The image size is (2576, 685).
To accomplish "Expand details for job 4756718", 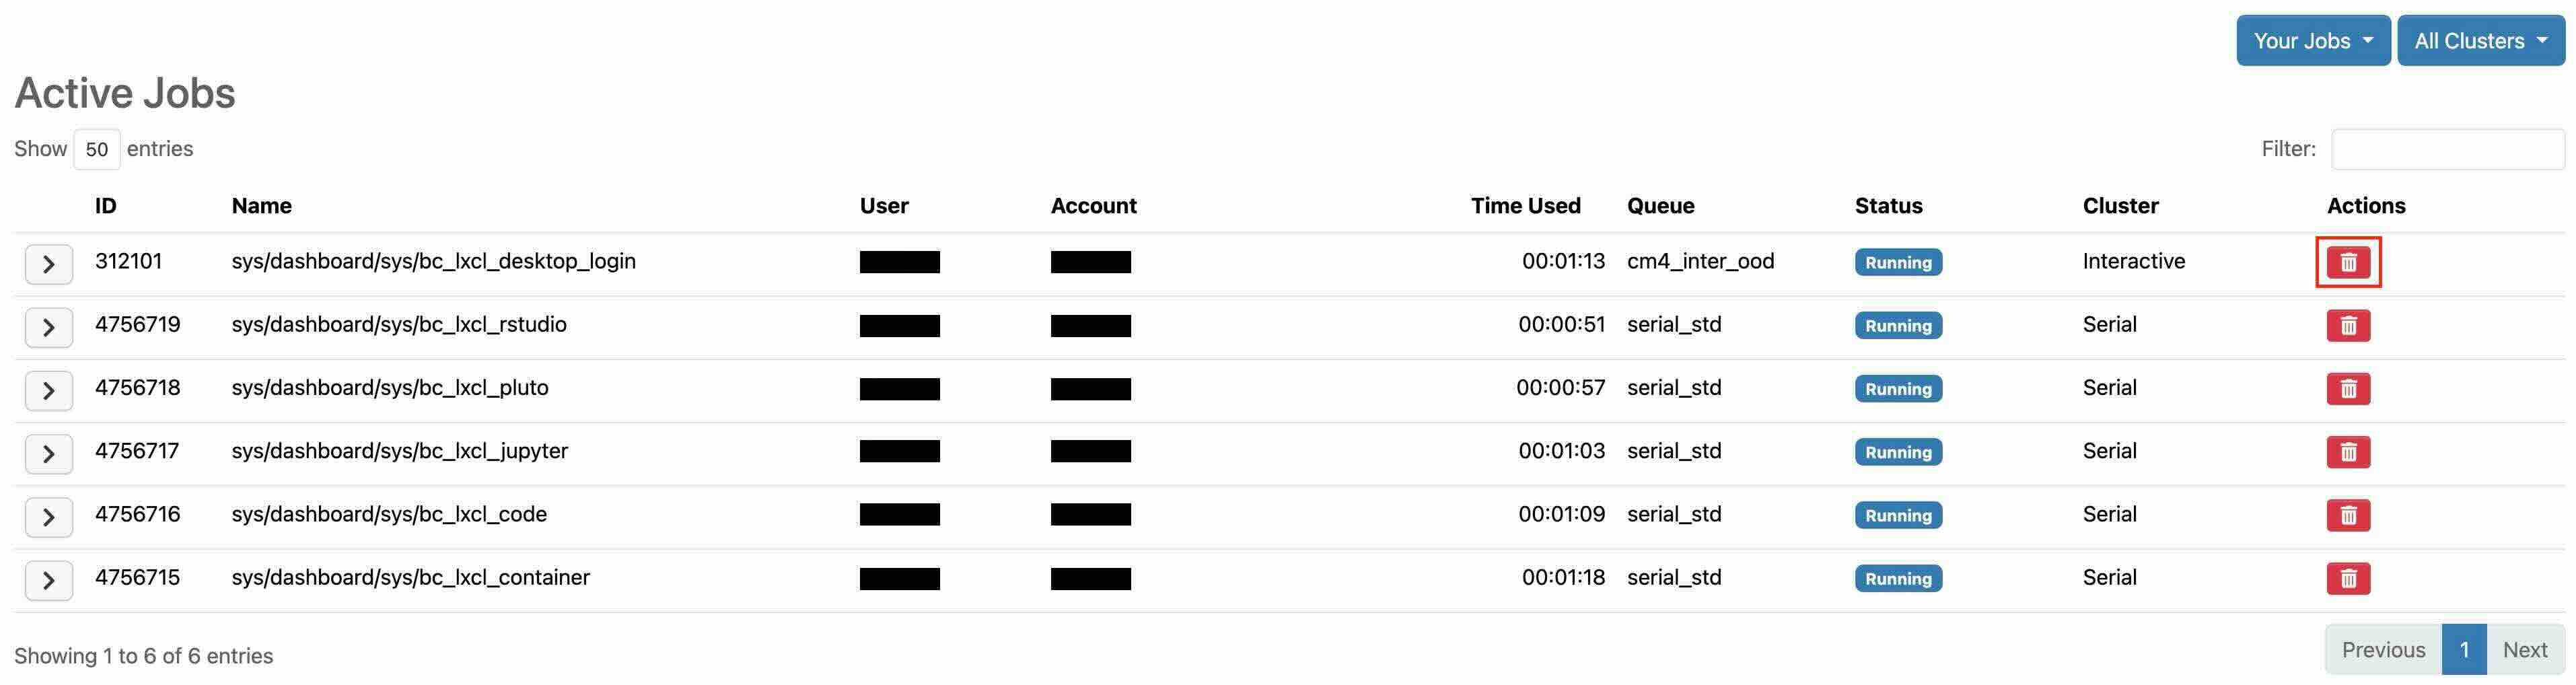I will pyautogui.click(x=48, y=390).
